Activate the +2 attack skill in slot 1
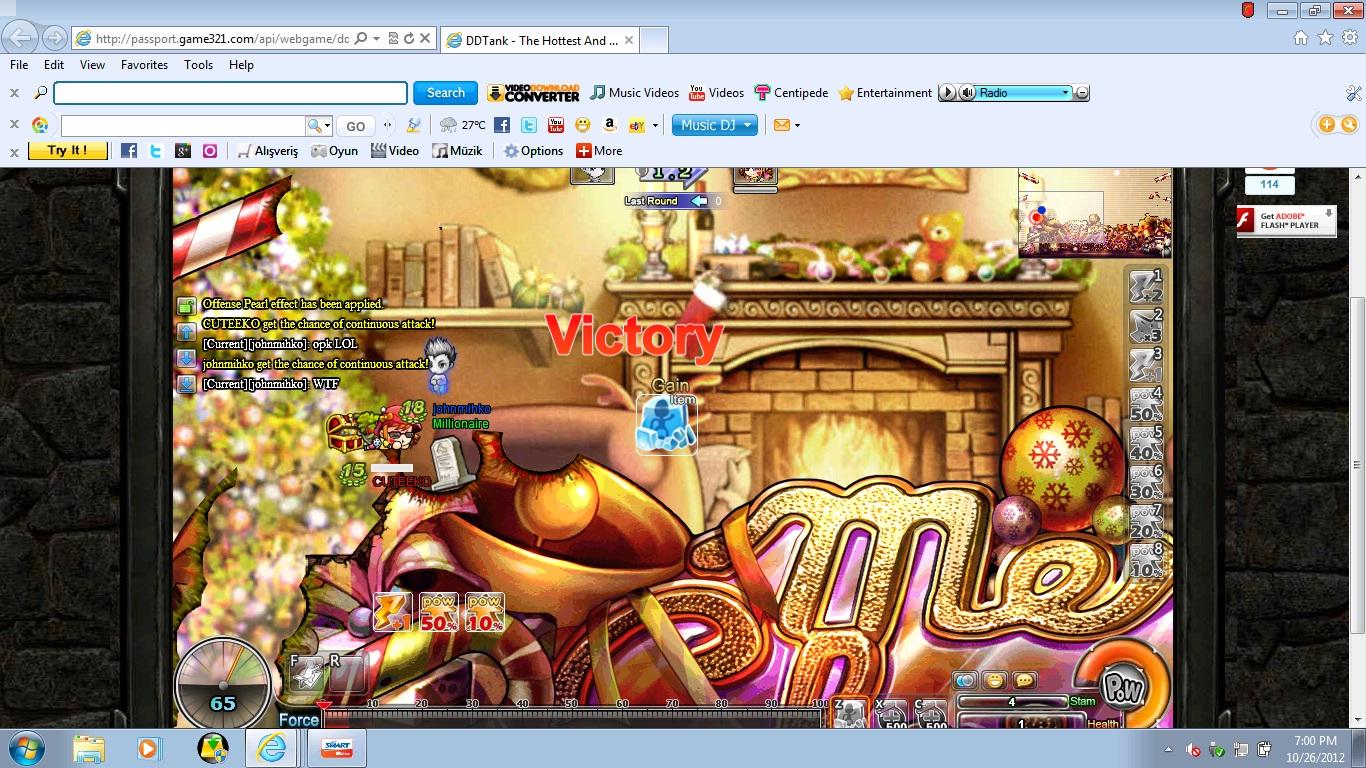1366x768 pixels. point(1146,287)
